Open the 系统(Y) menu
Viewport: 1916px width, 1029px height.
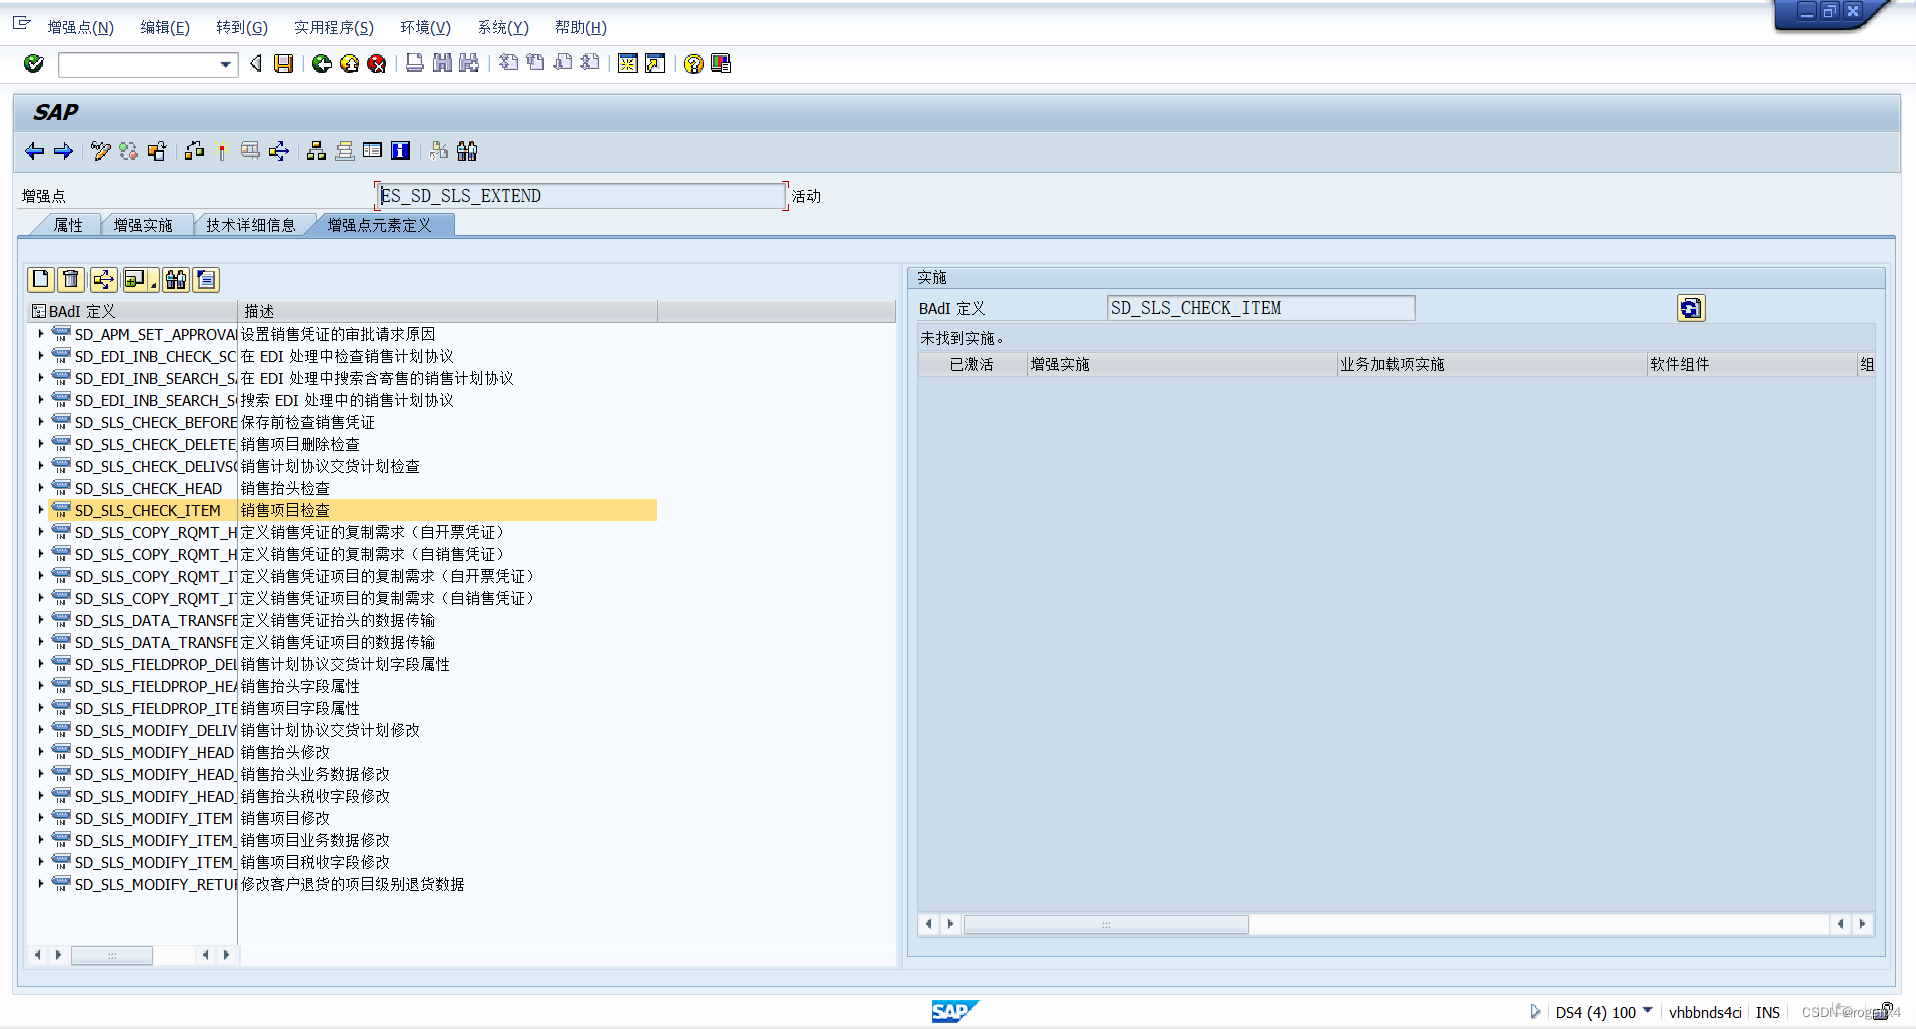pyautogui.click(x=503, y=28)
